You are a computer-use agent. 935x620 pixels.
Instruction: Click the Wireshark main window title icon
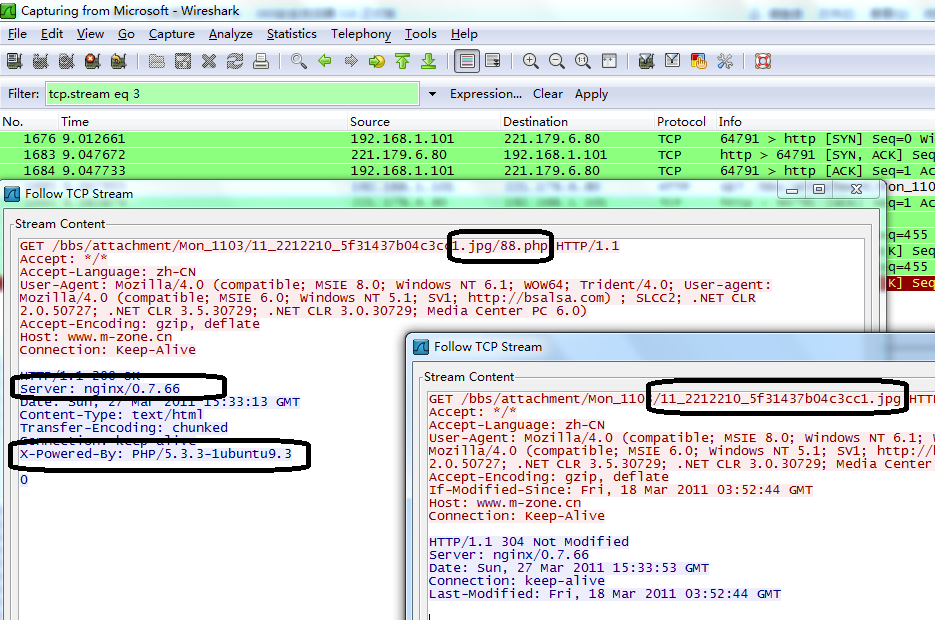8,11
